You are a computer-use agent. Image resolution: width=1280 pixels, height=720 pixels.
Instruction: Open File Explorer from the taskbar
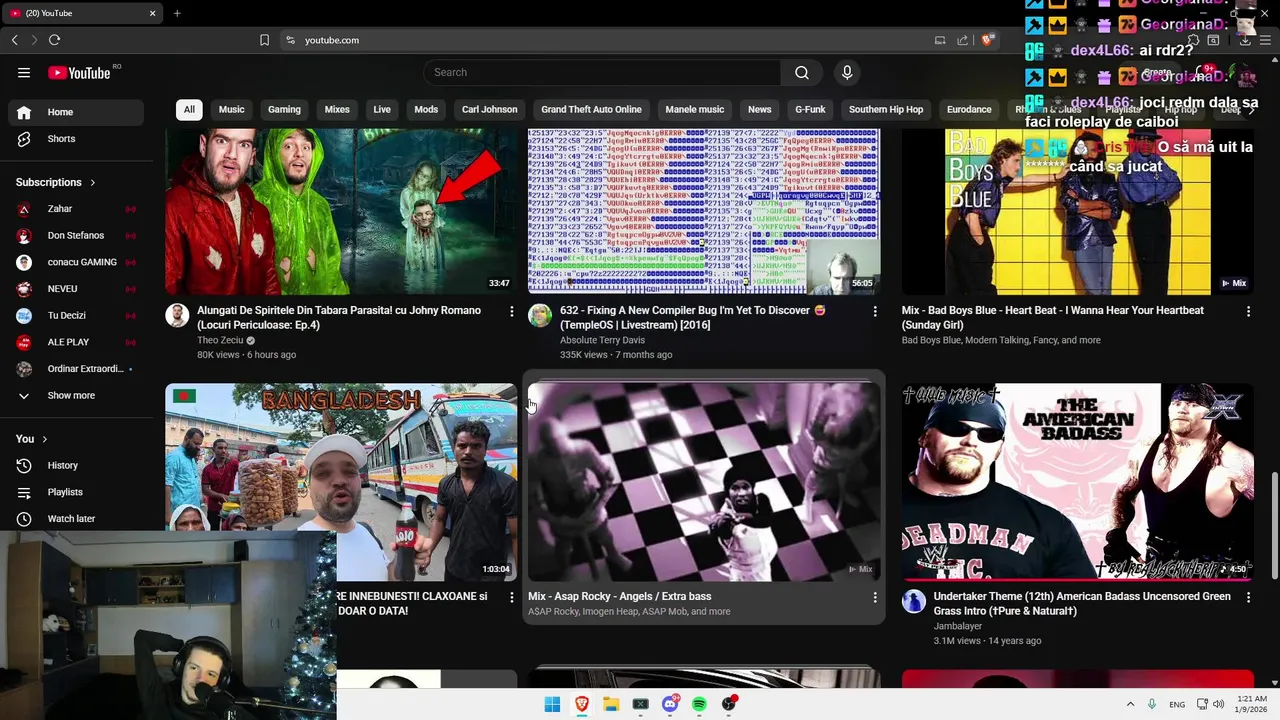(611, 704)
